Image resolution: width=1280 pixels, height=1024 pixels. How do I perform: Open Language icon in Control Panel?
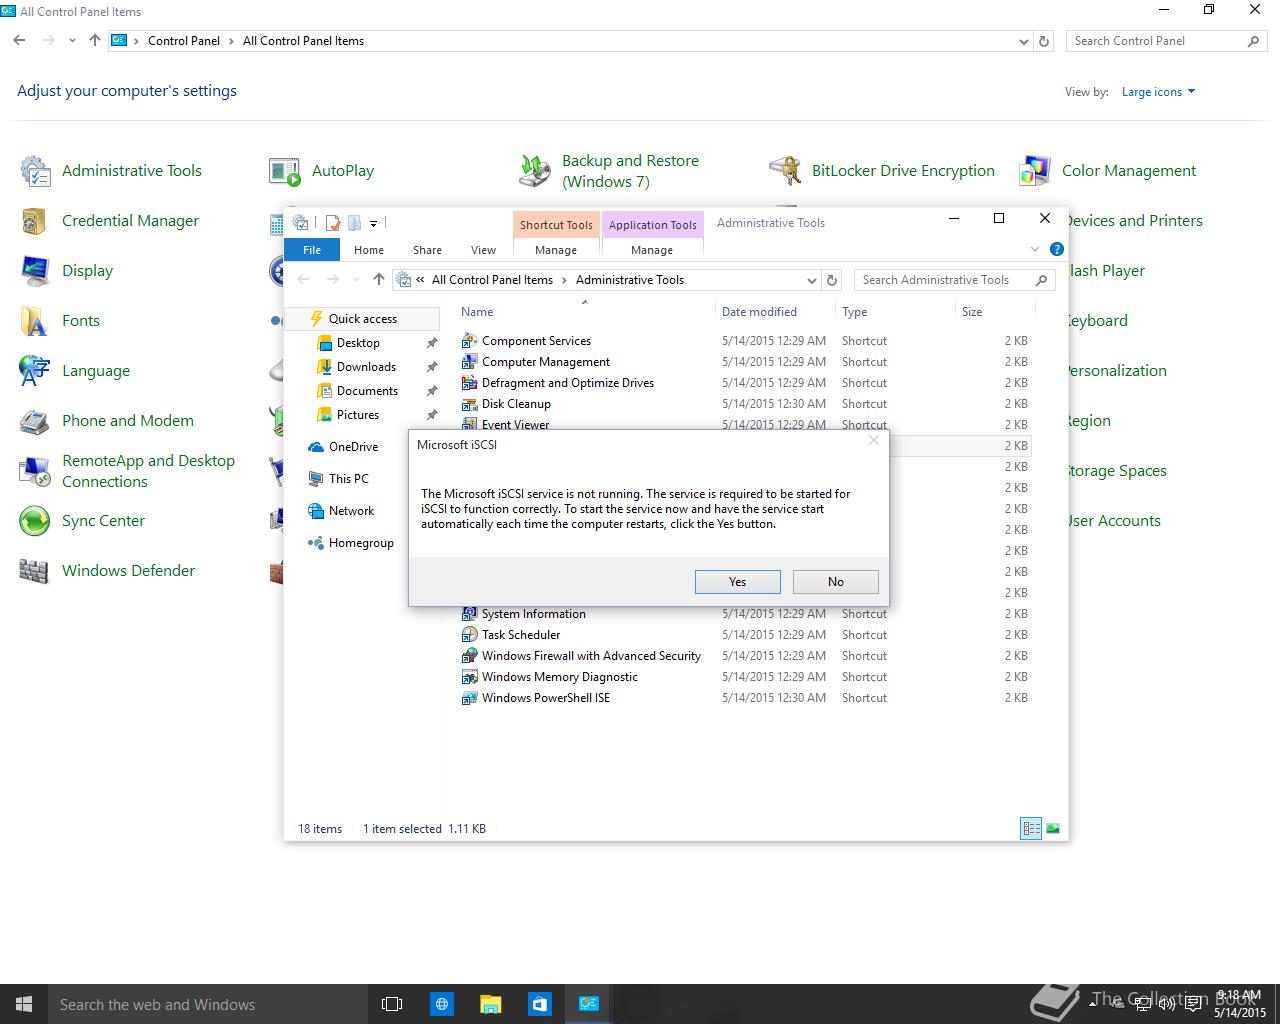coord(35,371)
